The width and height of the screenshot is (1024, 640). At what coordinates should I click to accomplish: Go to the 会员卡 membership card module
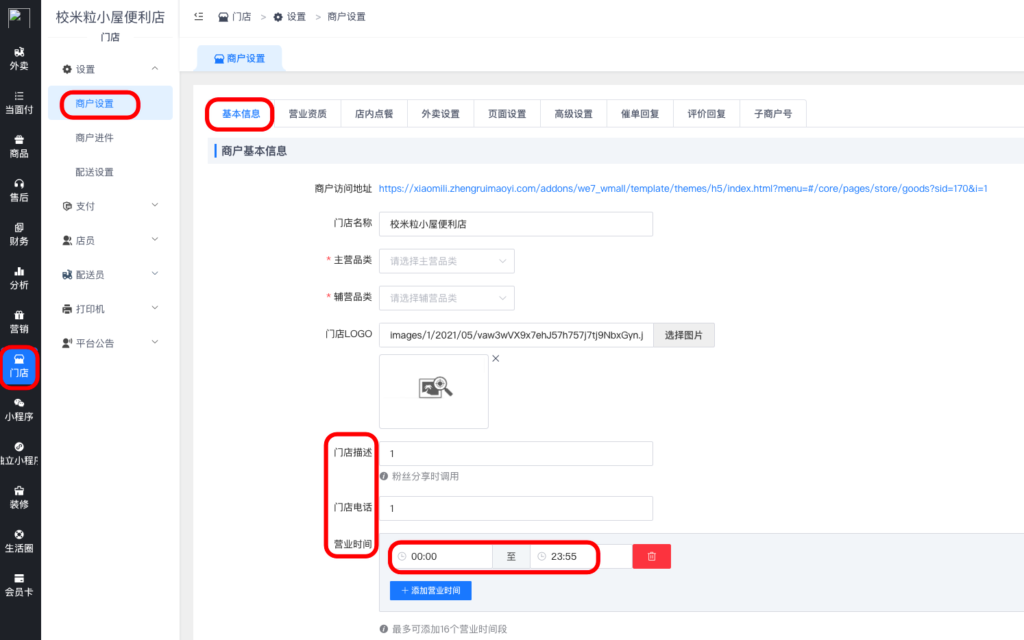pyautogui.click(x=20, y=585)
